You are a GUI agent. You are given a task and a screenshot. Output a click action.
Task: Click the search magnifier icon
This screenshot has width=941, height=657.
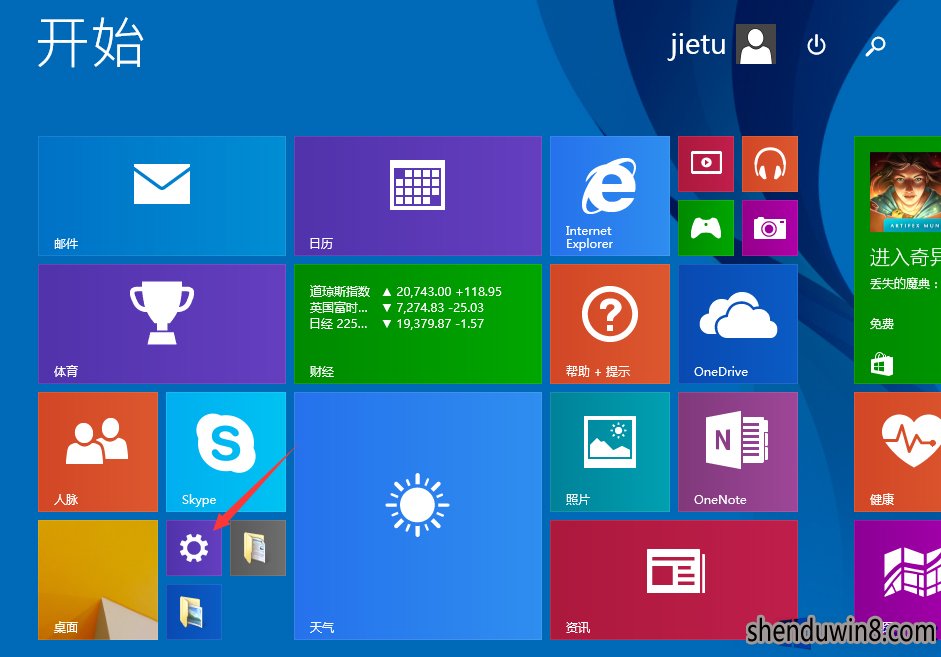pyautogui.click(x=876, y=46)
